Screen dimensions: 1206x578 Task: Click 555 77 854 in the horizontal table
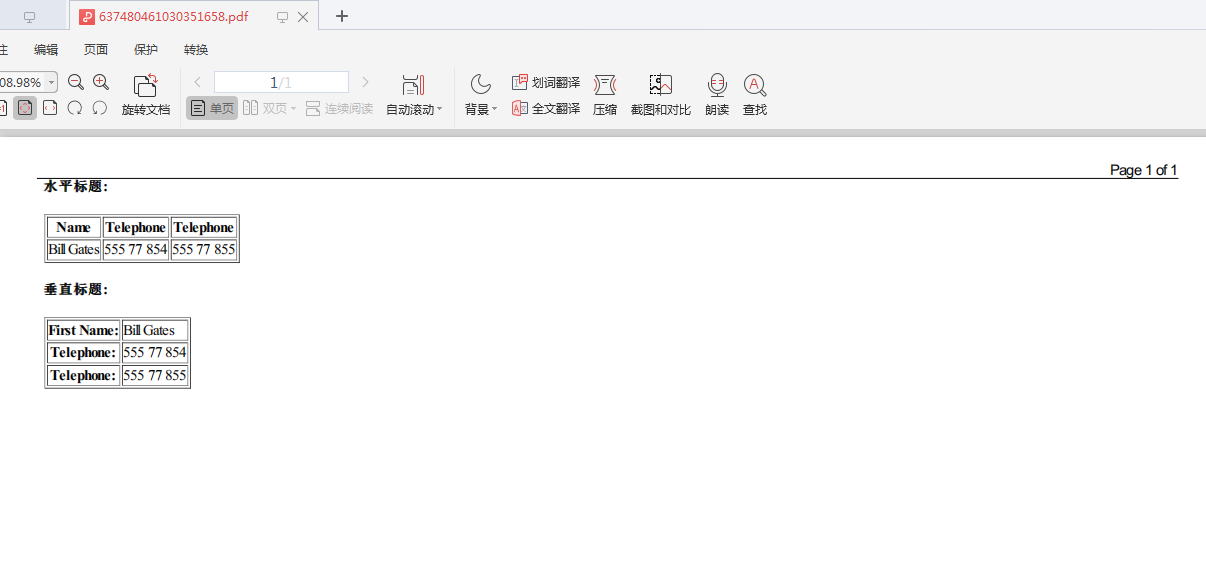pyautogui.click(x=136, y=249)
